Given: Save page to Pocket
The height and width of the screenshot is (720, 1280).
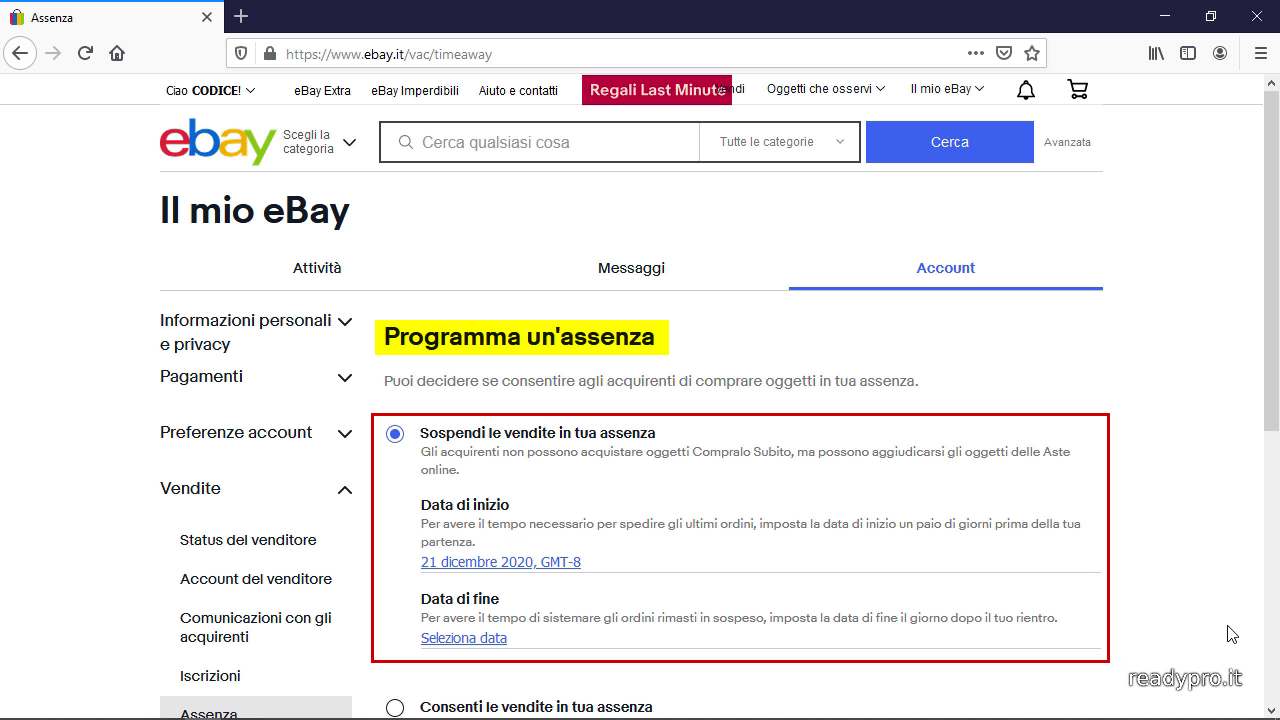Looking at the screenshot, I should click(1004, 53).
